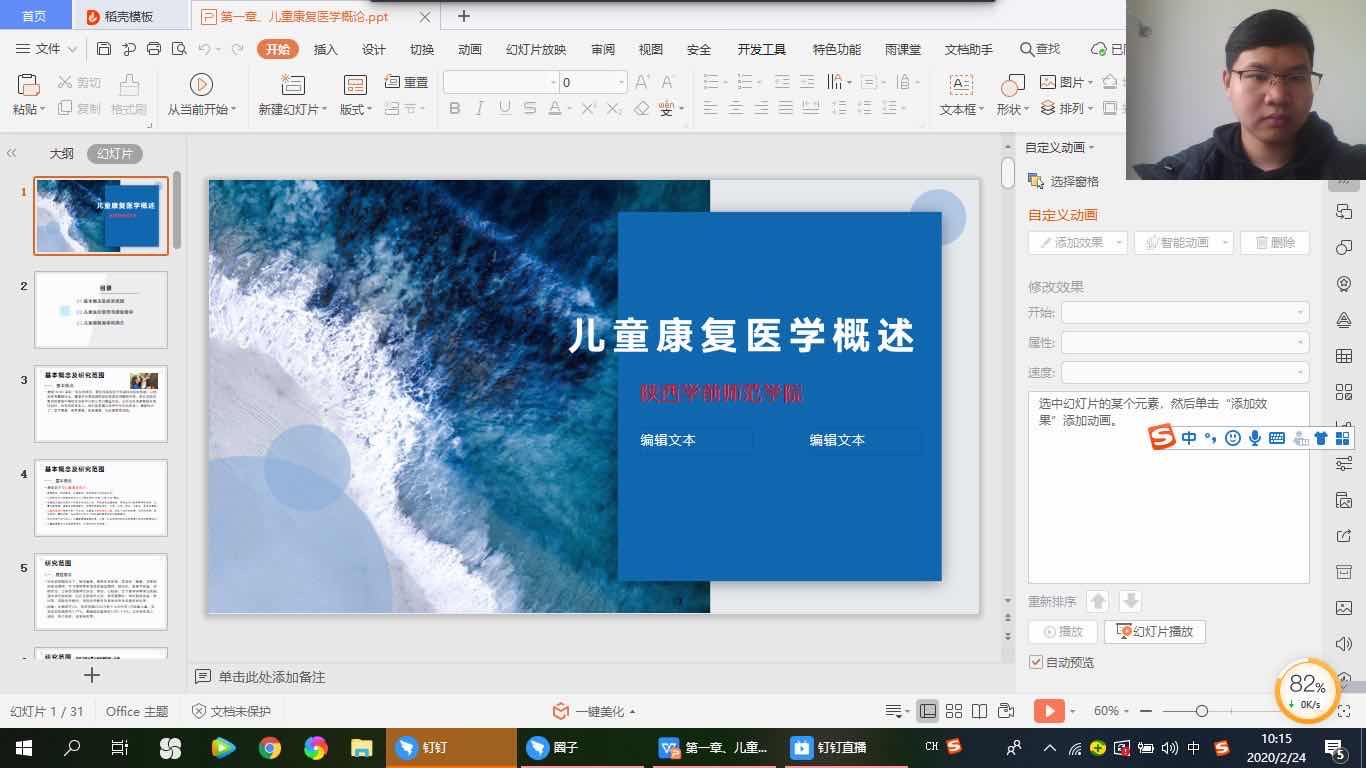This screenshot has height=768, width=1366.
Task: Click the Text Box (文本框) icon
Action: pyautogui.click(x=960, y=86)
